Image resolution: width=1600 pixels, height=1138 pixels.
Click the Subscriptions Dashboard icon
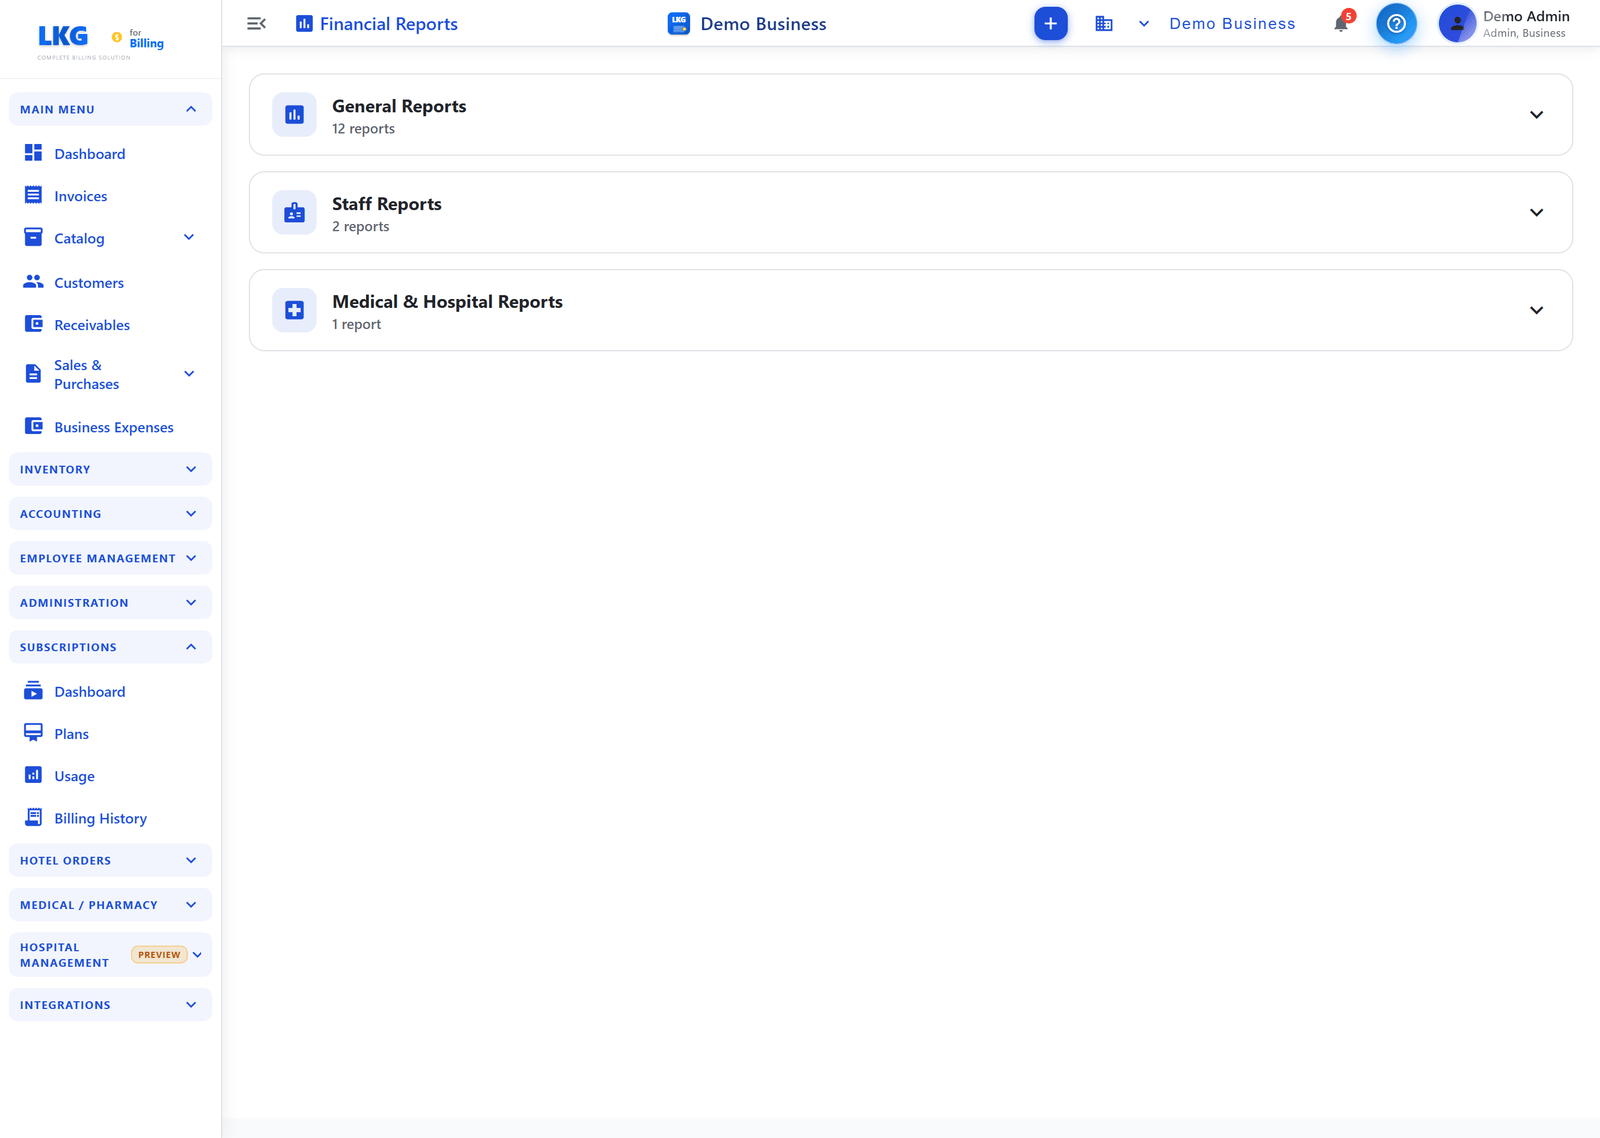[x=33, y=690]
